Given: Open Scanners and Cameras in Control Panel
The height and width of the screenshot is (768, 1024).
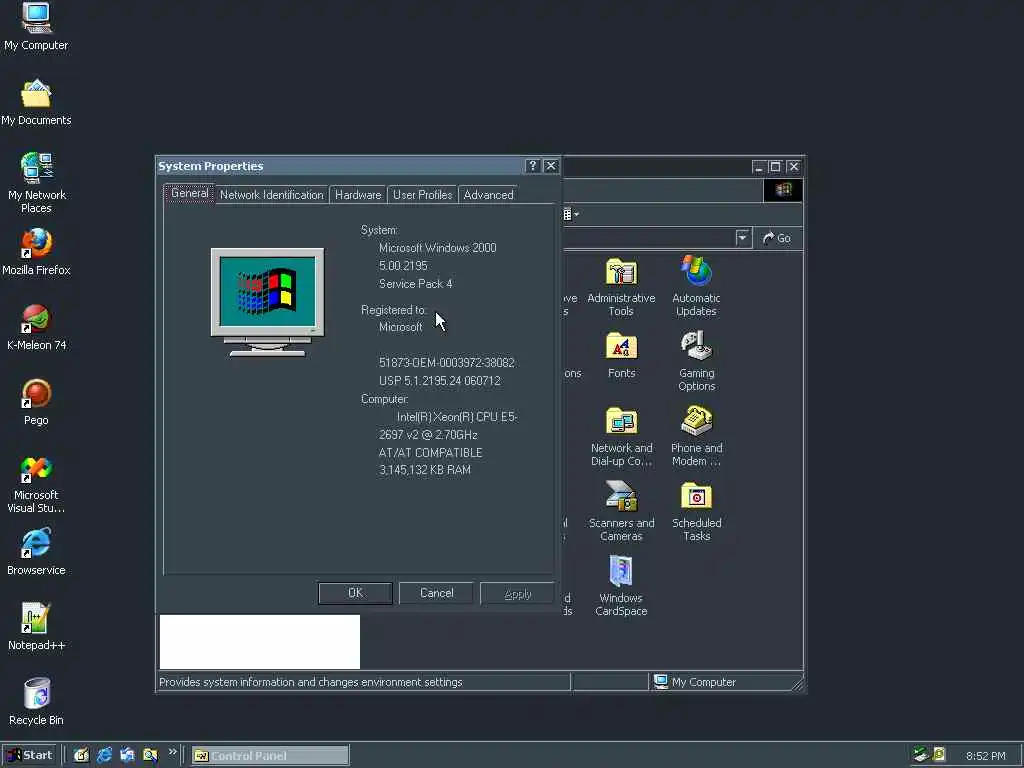Looking at the screenshot, I should coord(621,511).
